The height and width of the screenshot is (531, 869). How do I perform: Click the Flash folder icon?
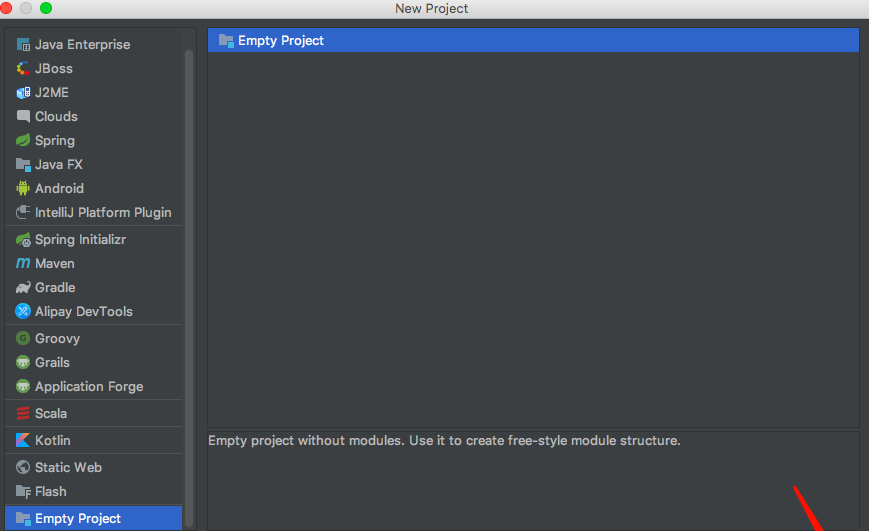tap(23, 492)
